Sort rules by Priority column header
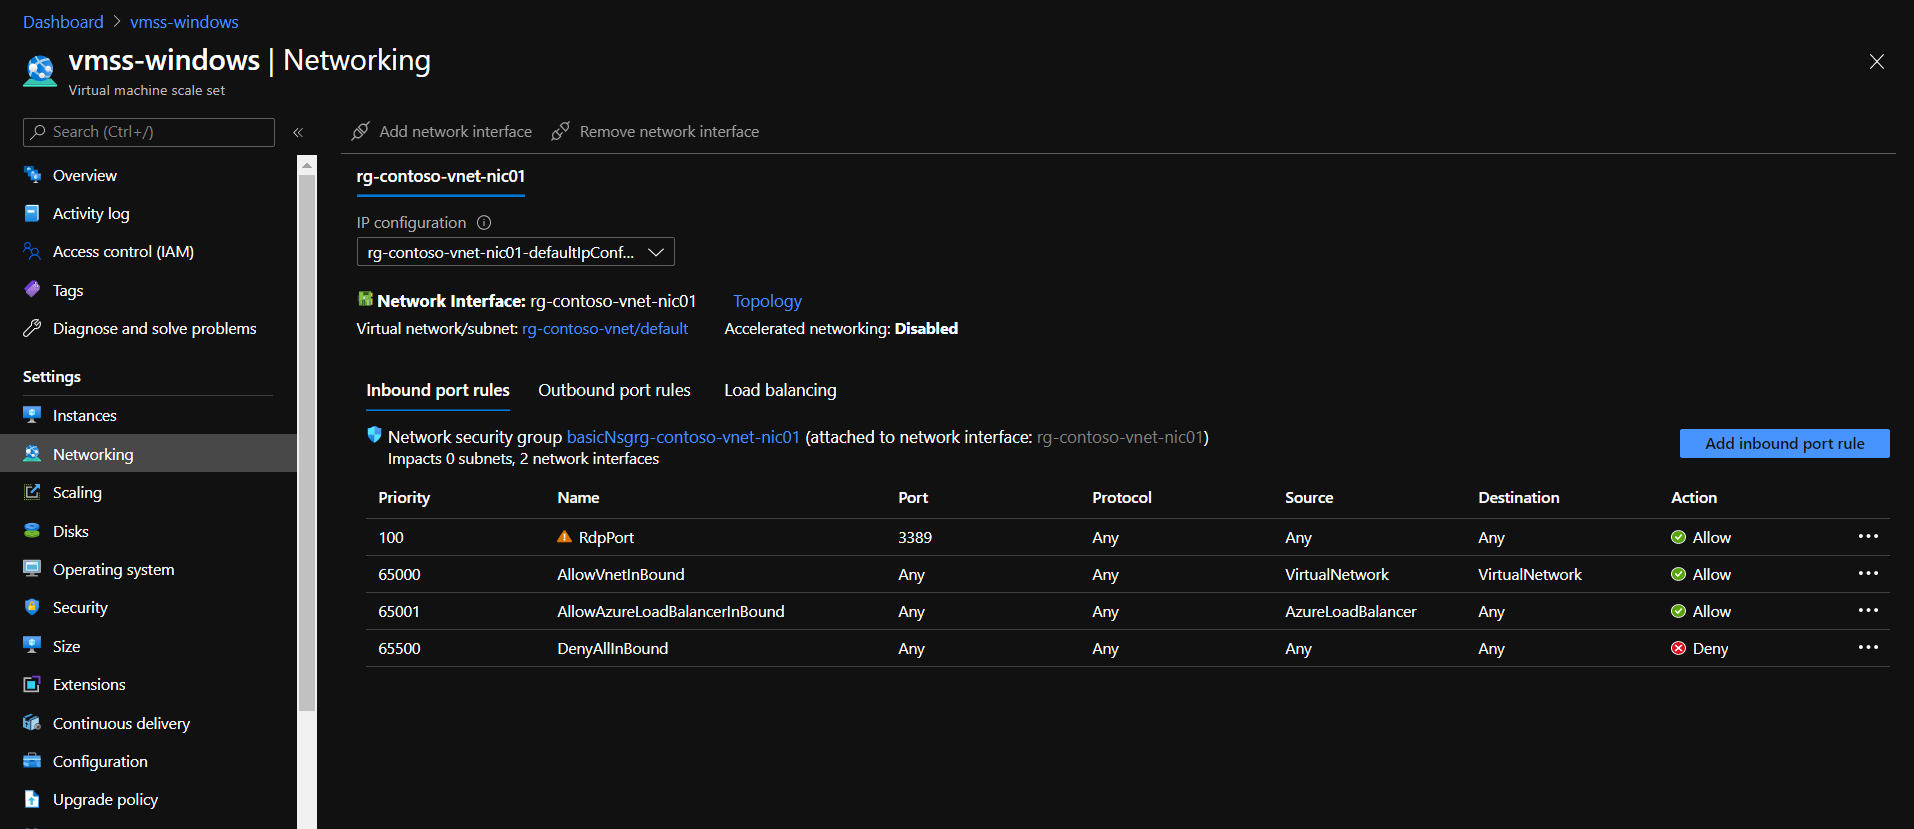 (404, 497)
